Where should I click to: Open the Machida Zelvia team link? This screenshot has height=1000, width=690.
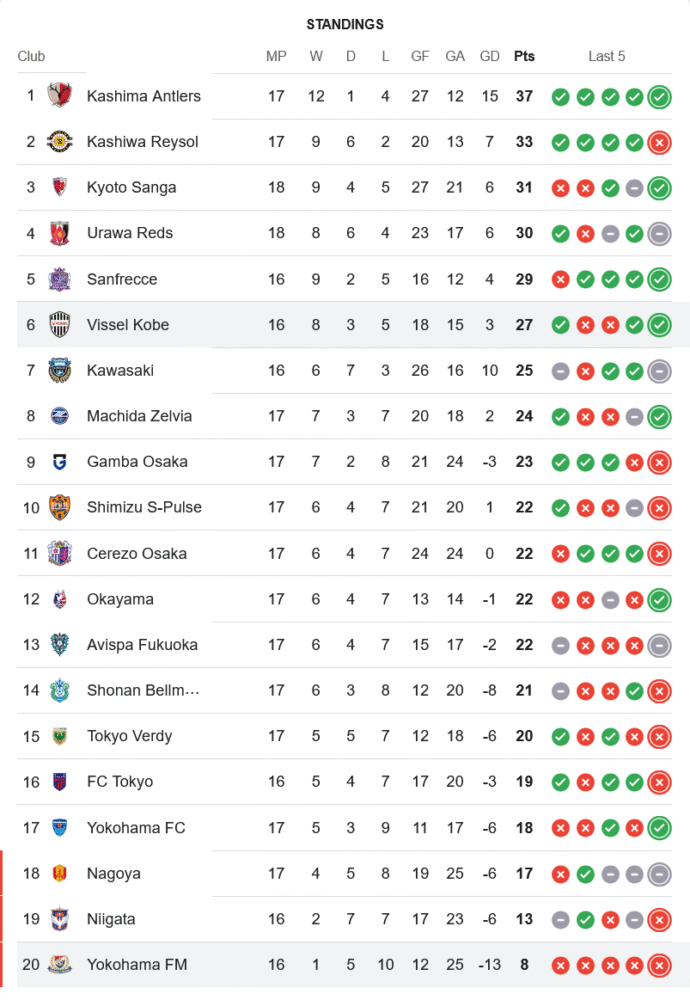[x=139, y=416]
